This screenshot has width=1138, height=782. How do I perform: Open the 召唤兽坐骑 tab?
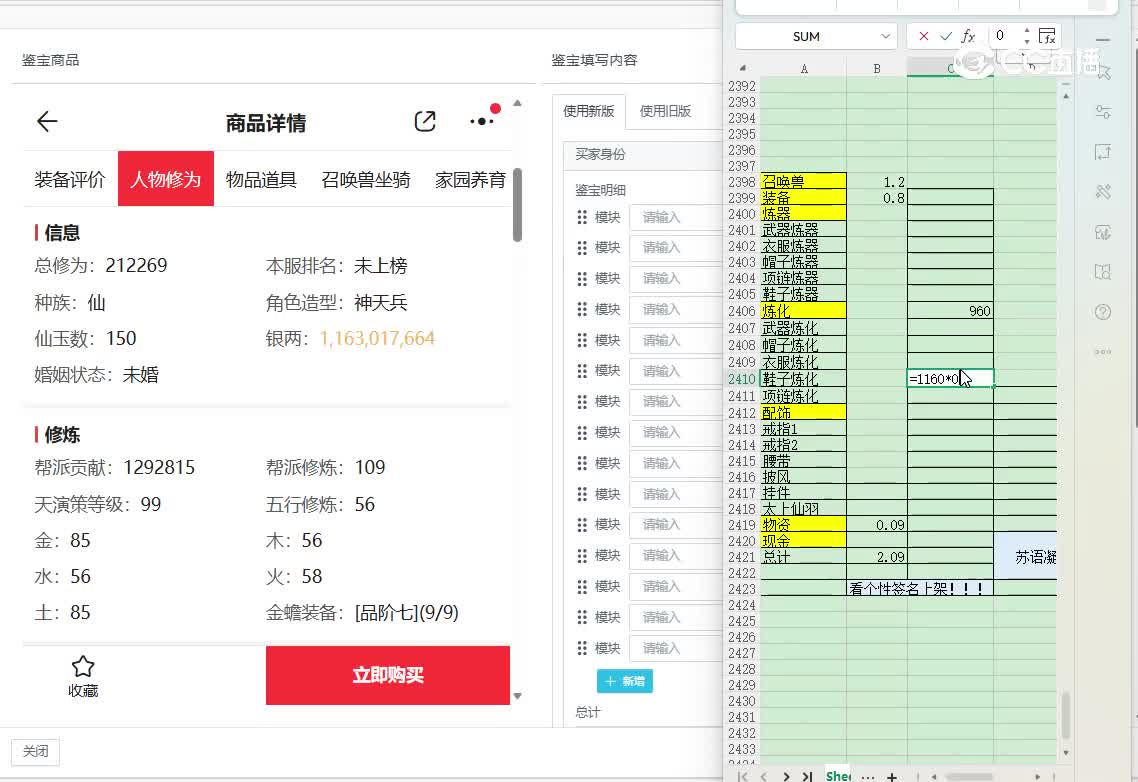coord(366,180)
